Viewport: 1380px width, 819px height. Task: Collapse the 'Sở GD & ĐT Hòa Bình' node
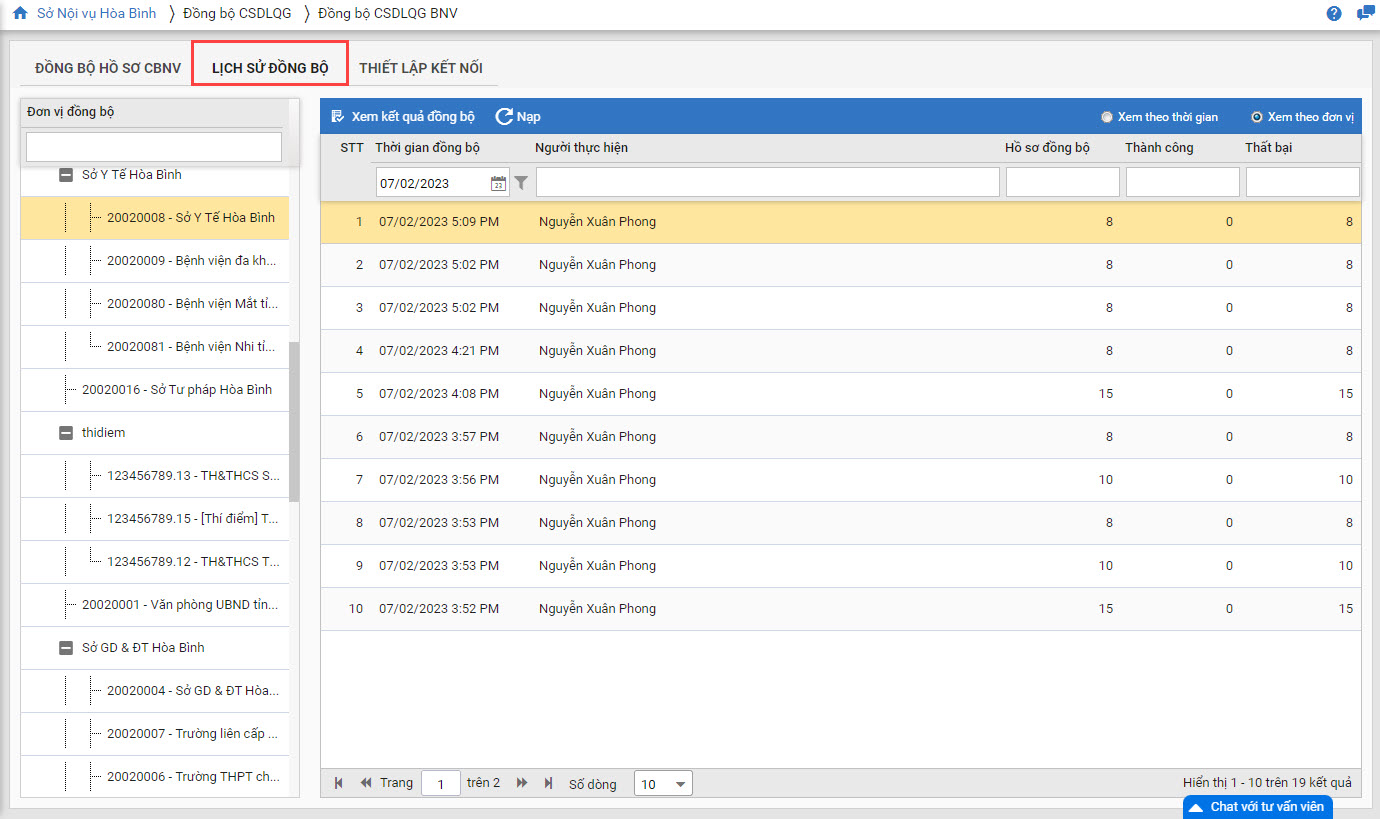tap(66, 648)
